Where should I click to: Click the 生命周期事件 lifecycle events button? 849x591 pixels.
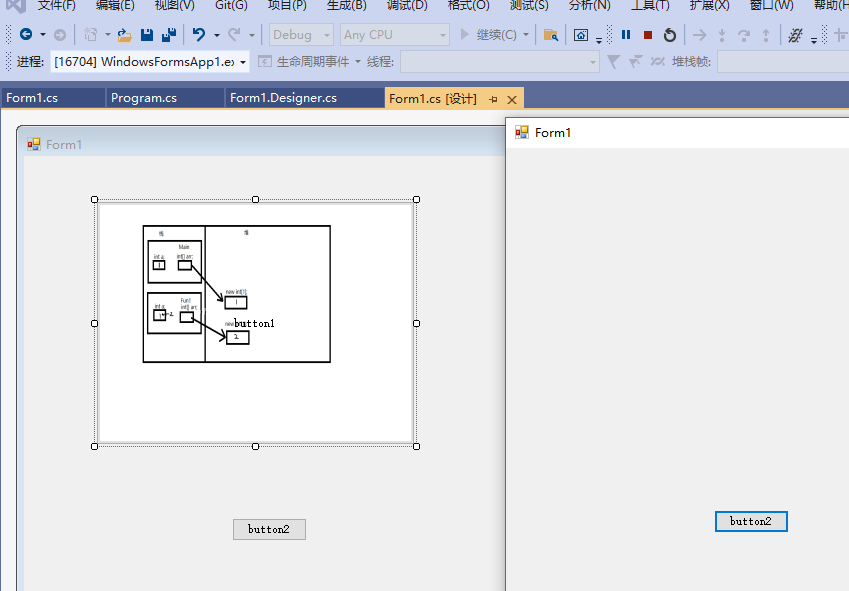pyautogui.click(x=303, y=62)
